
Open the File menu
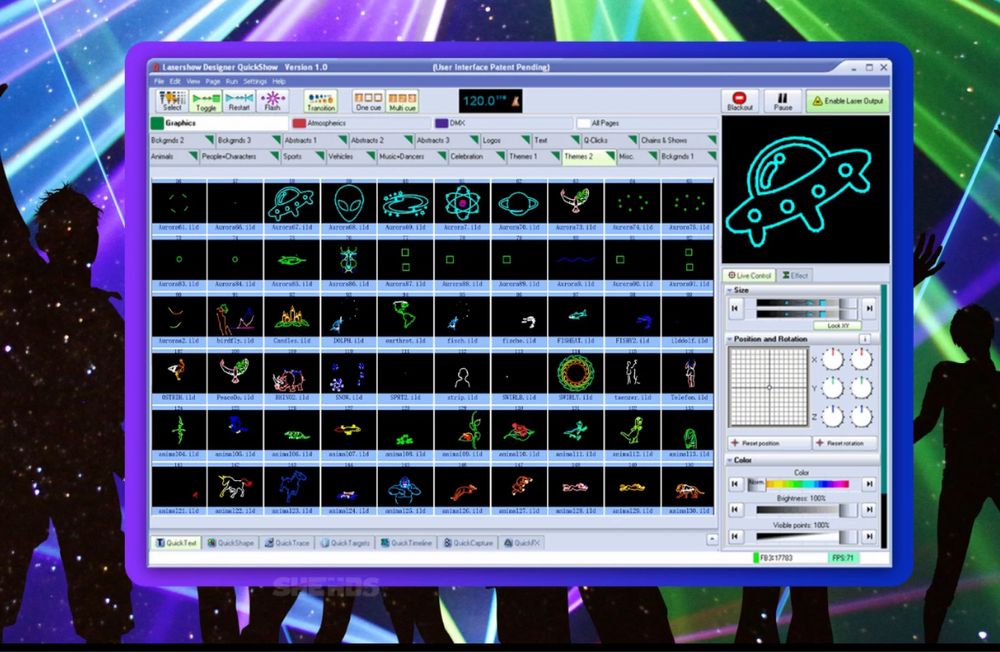(159, 82)
